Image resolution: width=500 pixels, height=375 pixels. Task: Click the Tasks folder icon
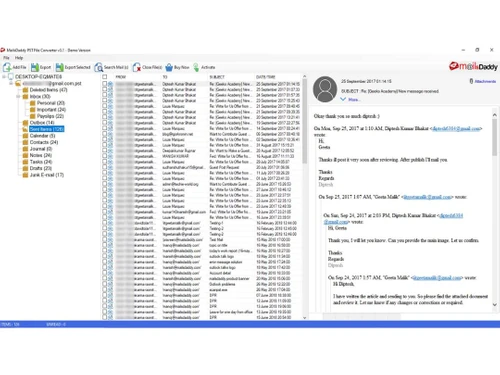click(25, 162)
